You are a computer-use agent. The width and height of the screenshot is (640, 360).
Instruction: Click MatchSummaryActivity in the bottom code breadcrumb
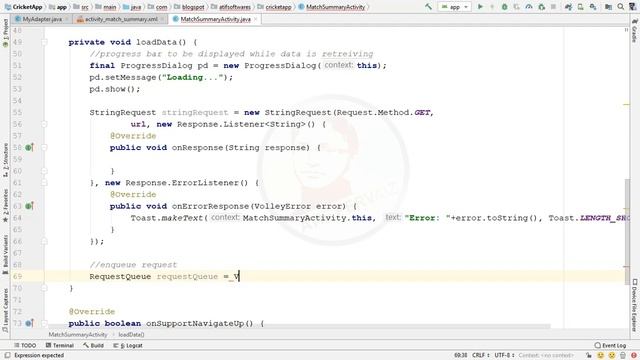(x=78, y=335)
